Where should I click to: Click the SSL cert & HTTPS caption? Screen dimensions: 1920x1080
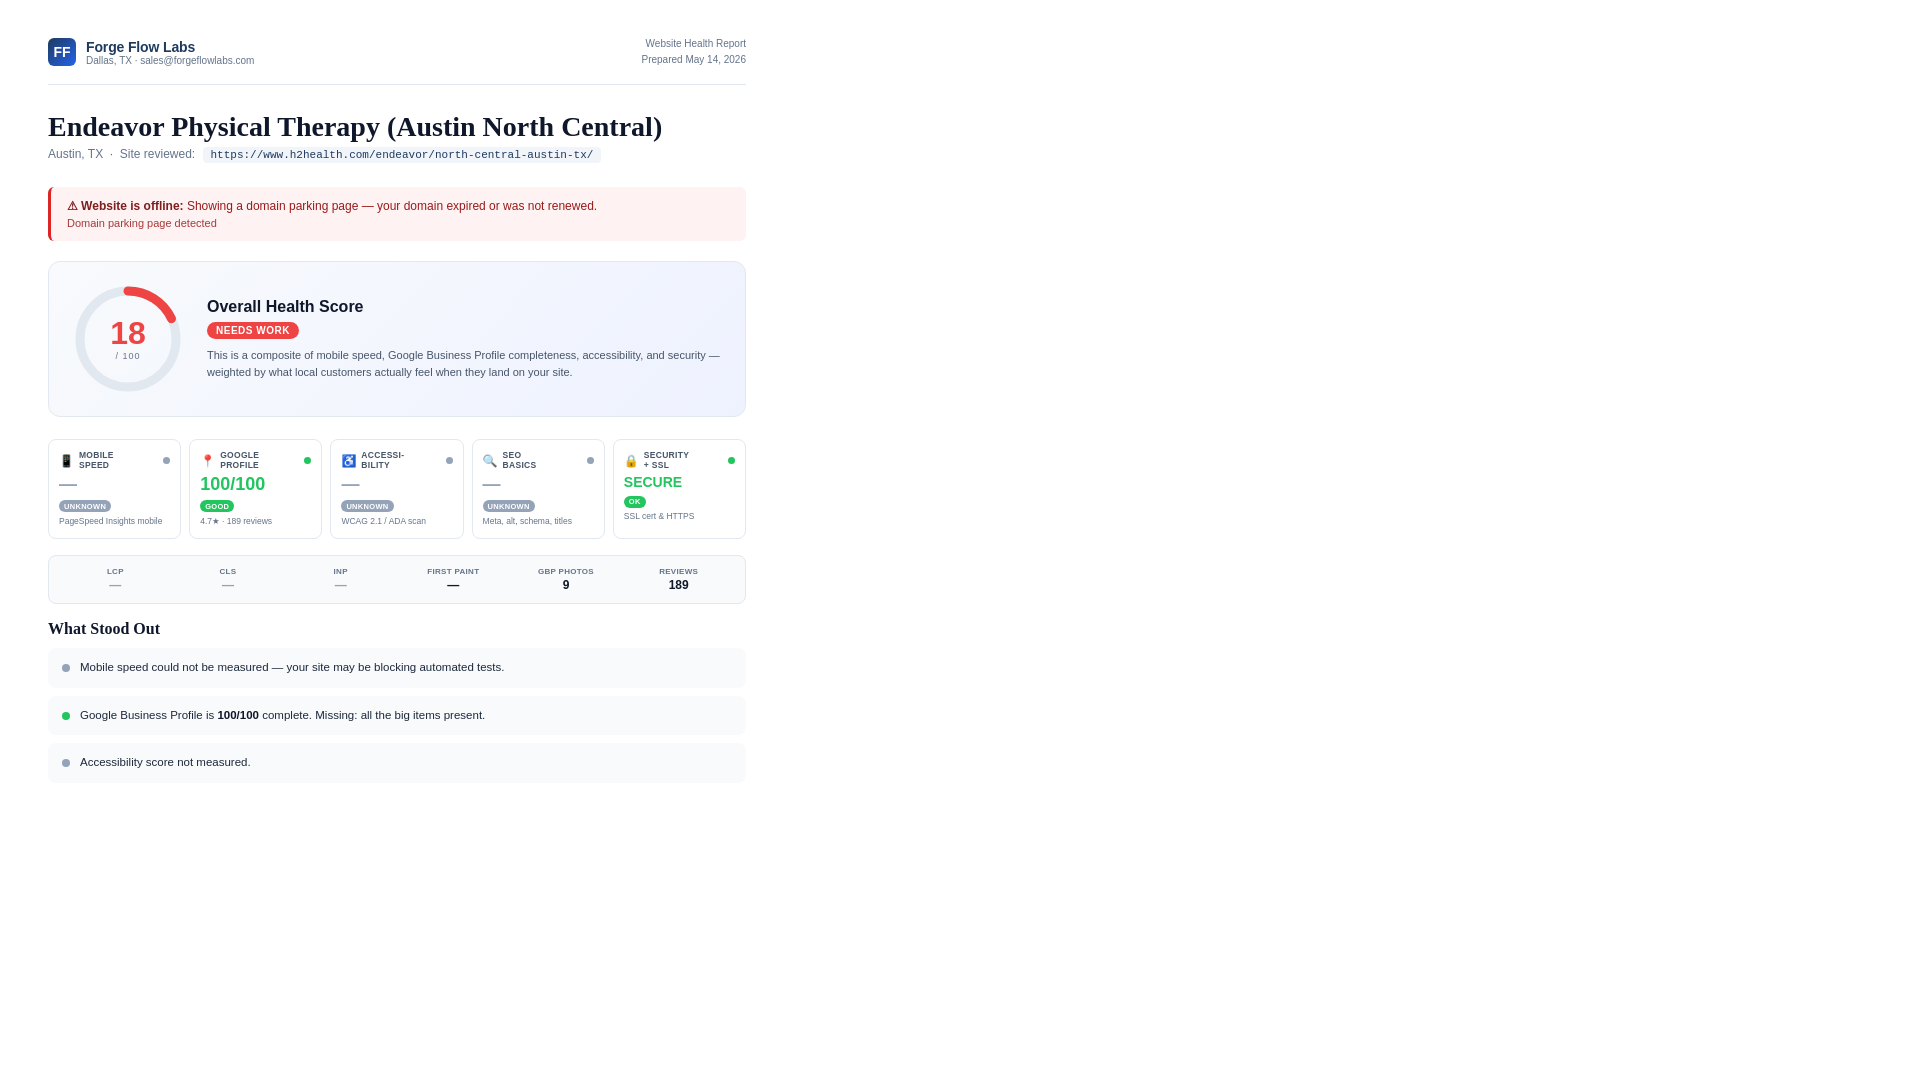[659, 517]
